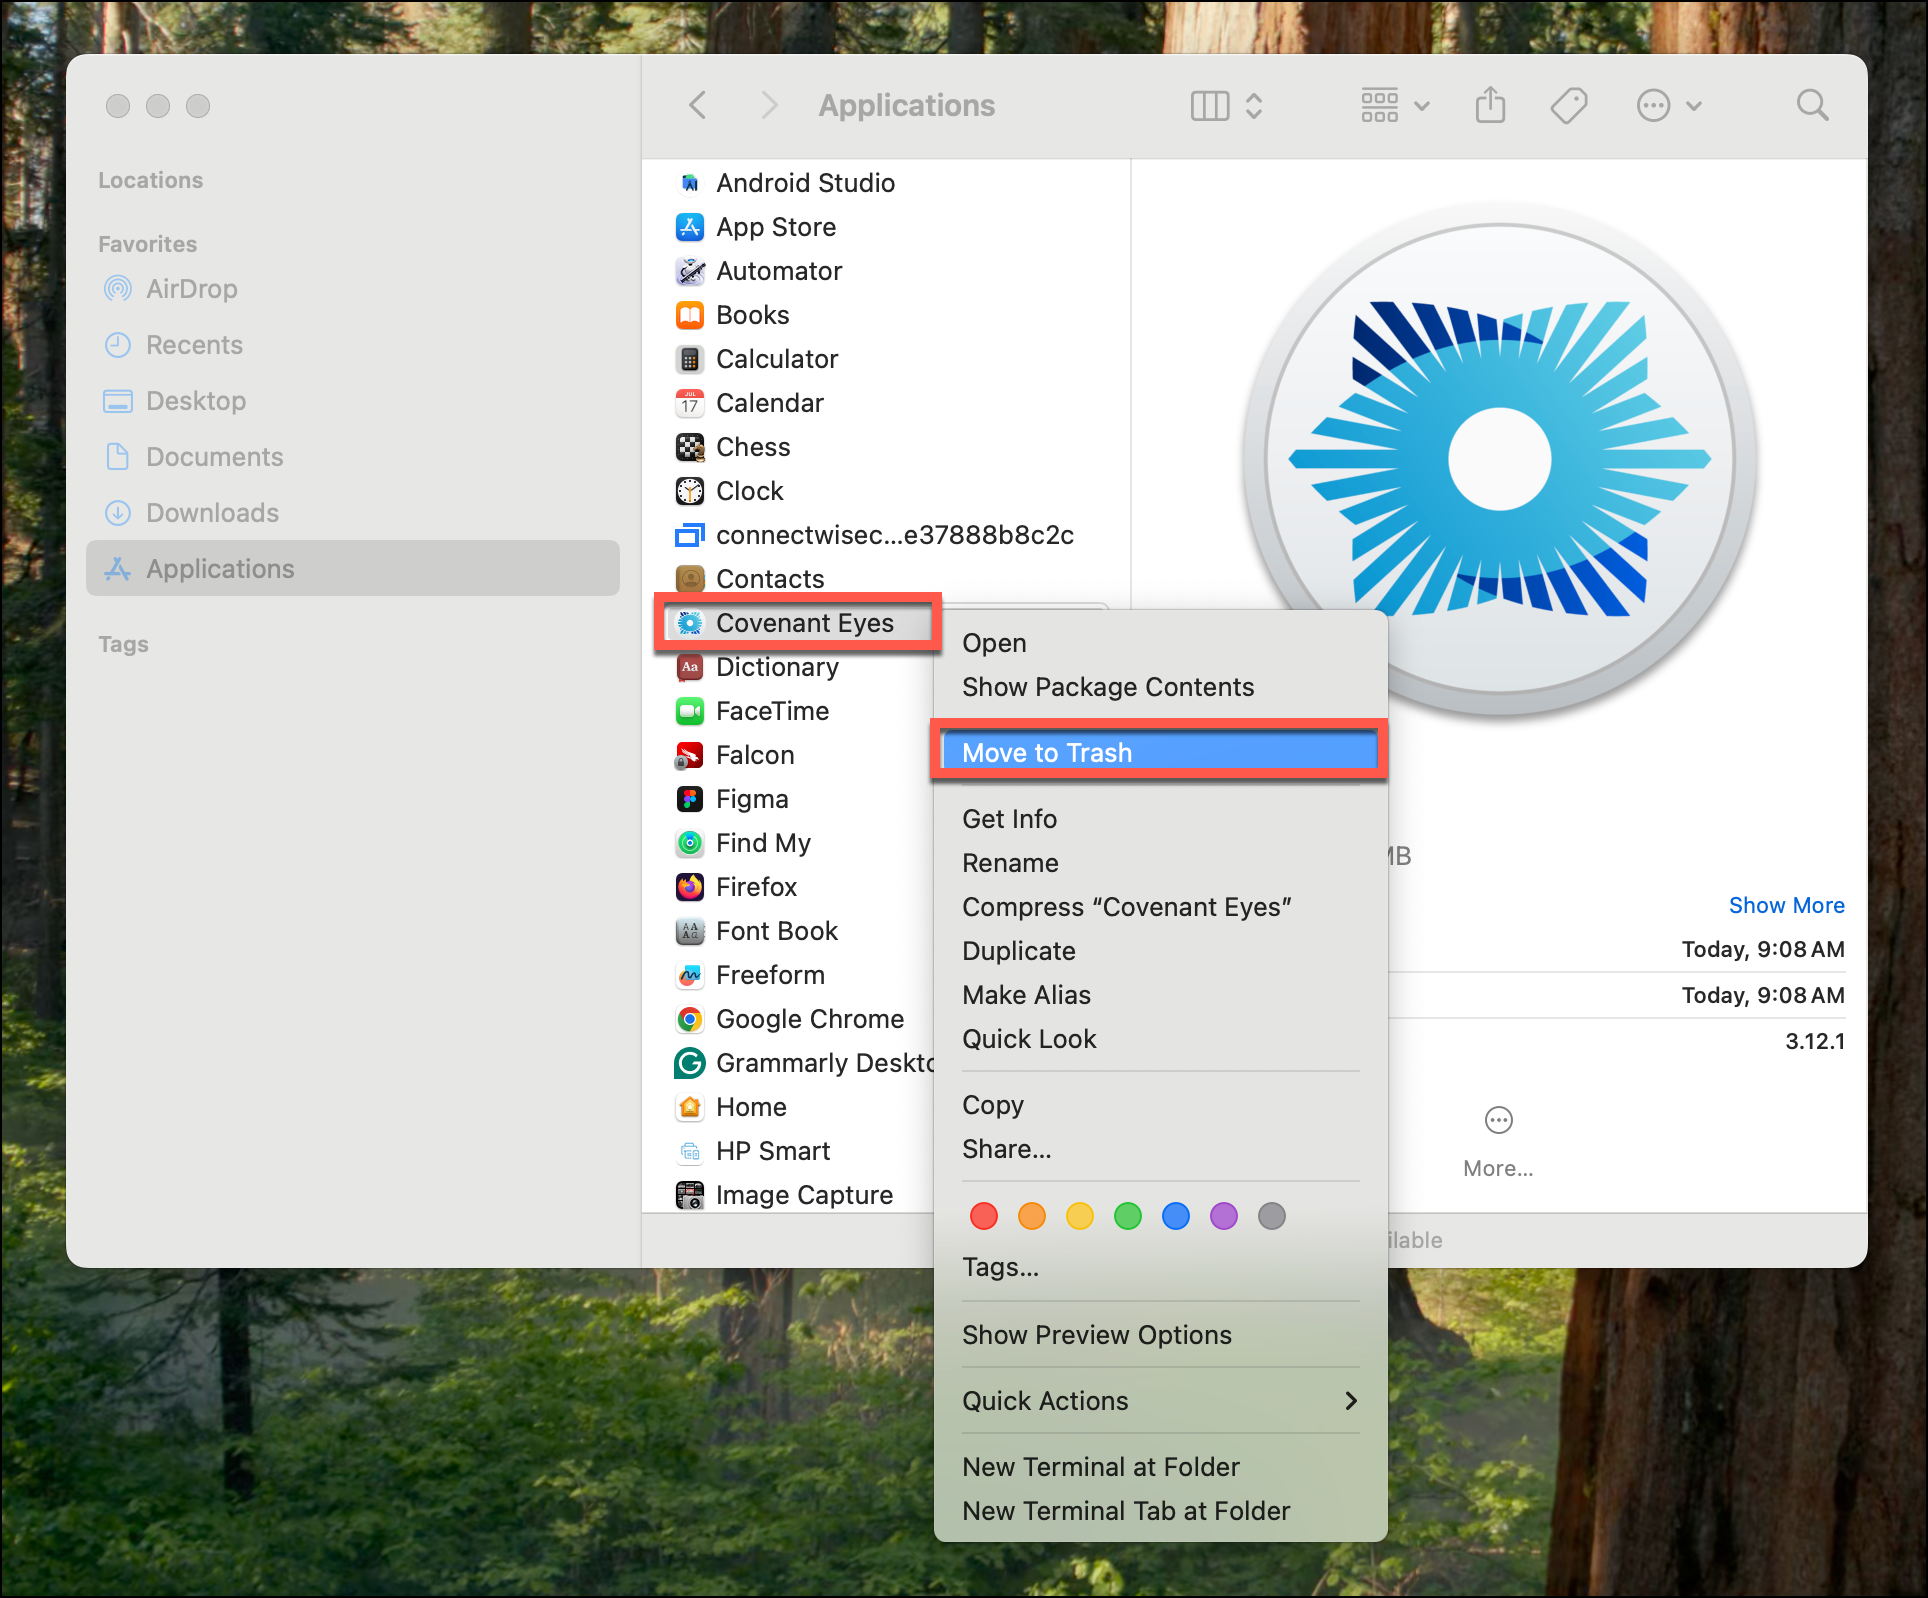Select the connectwisec...e37888b8c2c item
This screenshot has width=1928, height=1598.
pos(886,535)
